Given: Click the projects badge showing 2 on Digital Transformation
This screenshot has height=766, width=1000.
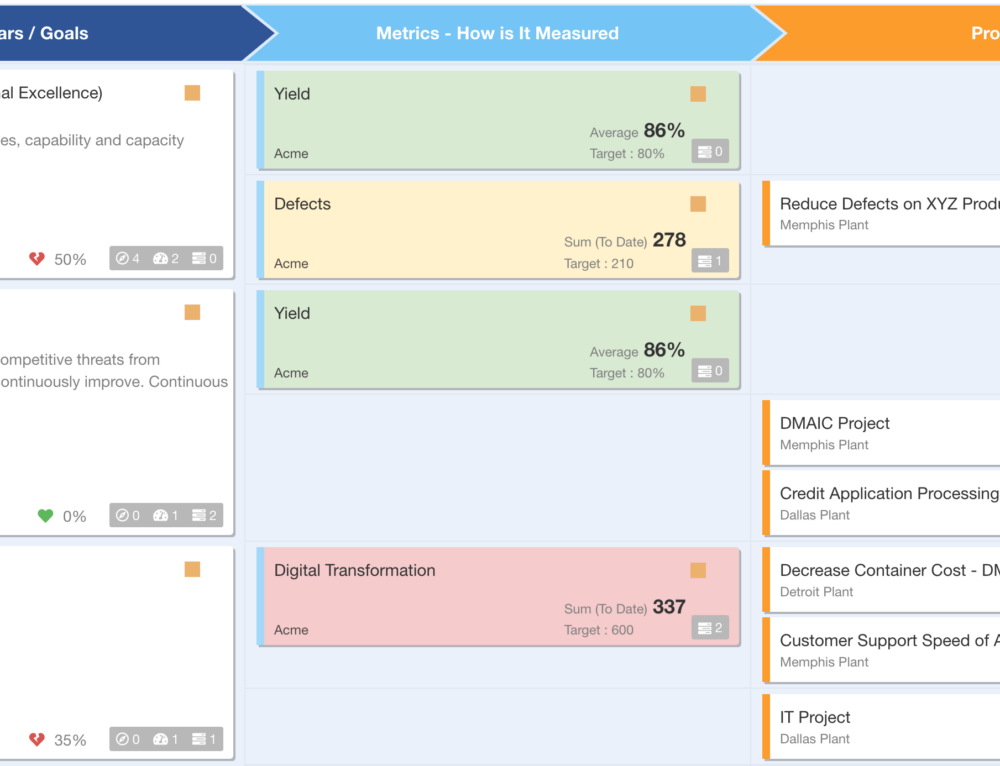Looking at the screenshot, I should (x=710, y=627).
